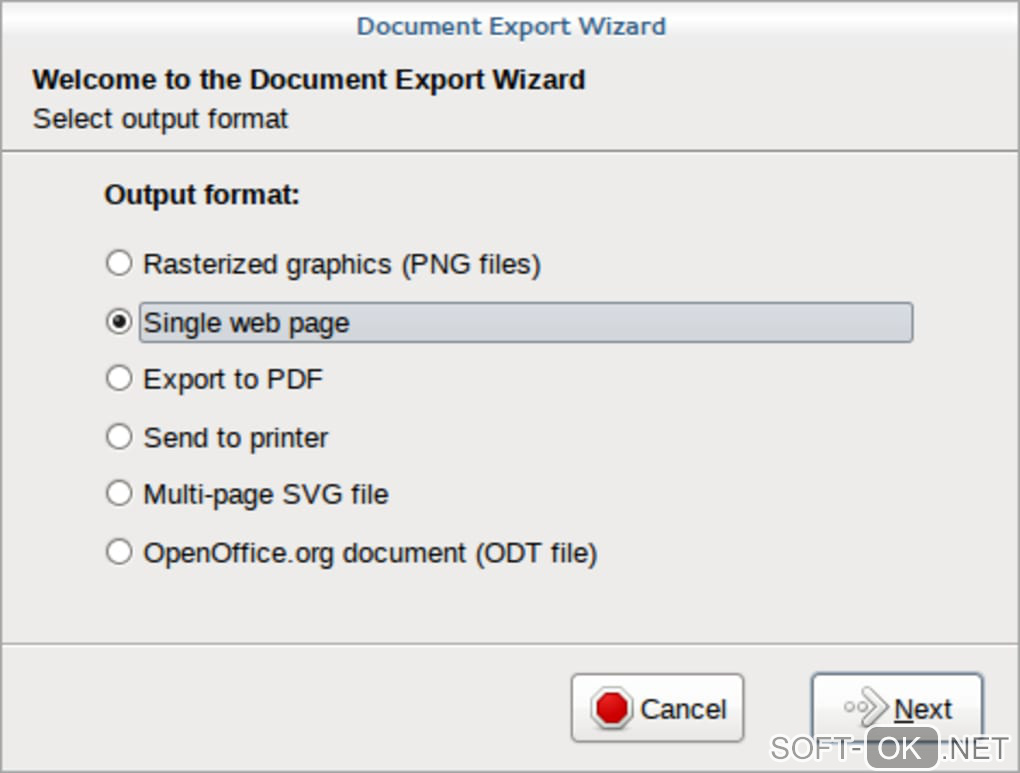Click the red stop icon on Cancel

(611, 708)
